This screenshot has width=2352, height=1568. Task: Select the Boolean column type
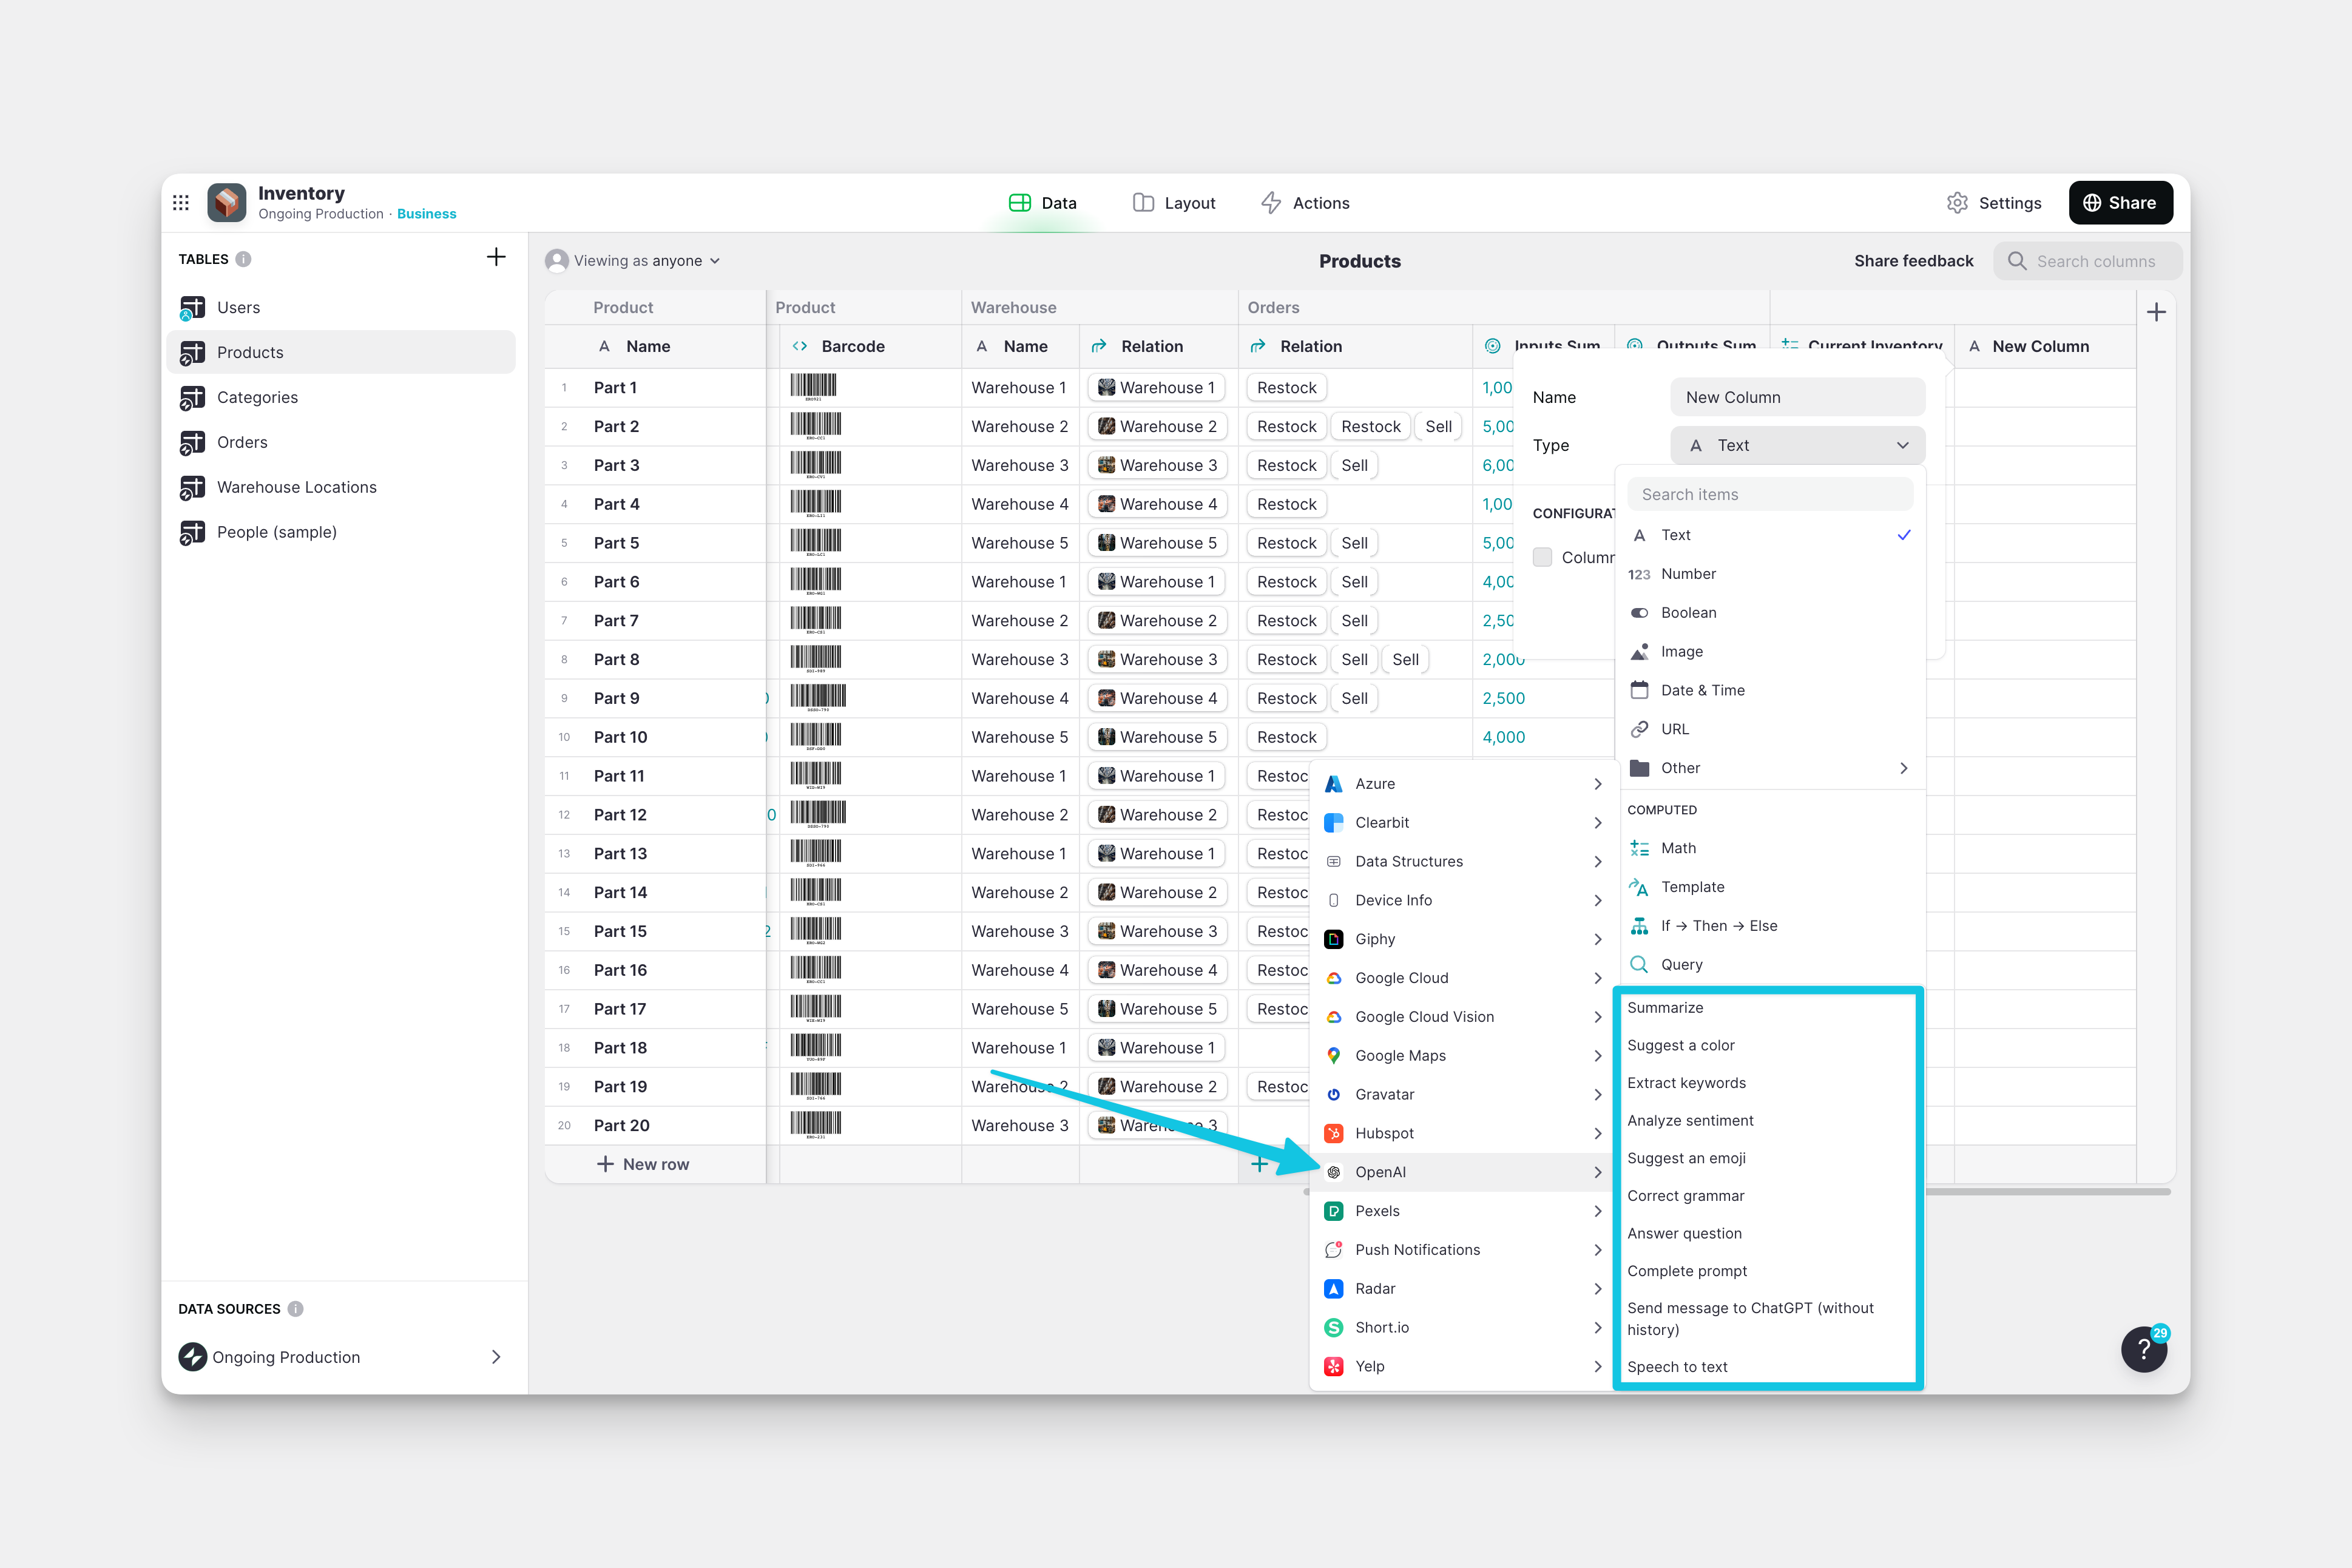click(1688, 612)
